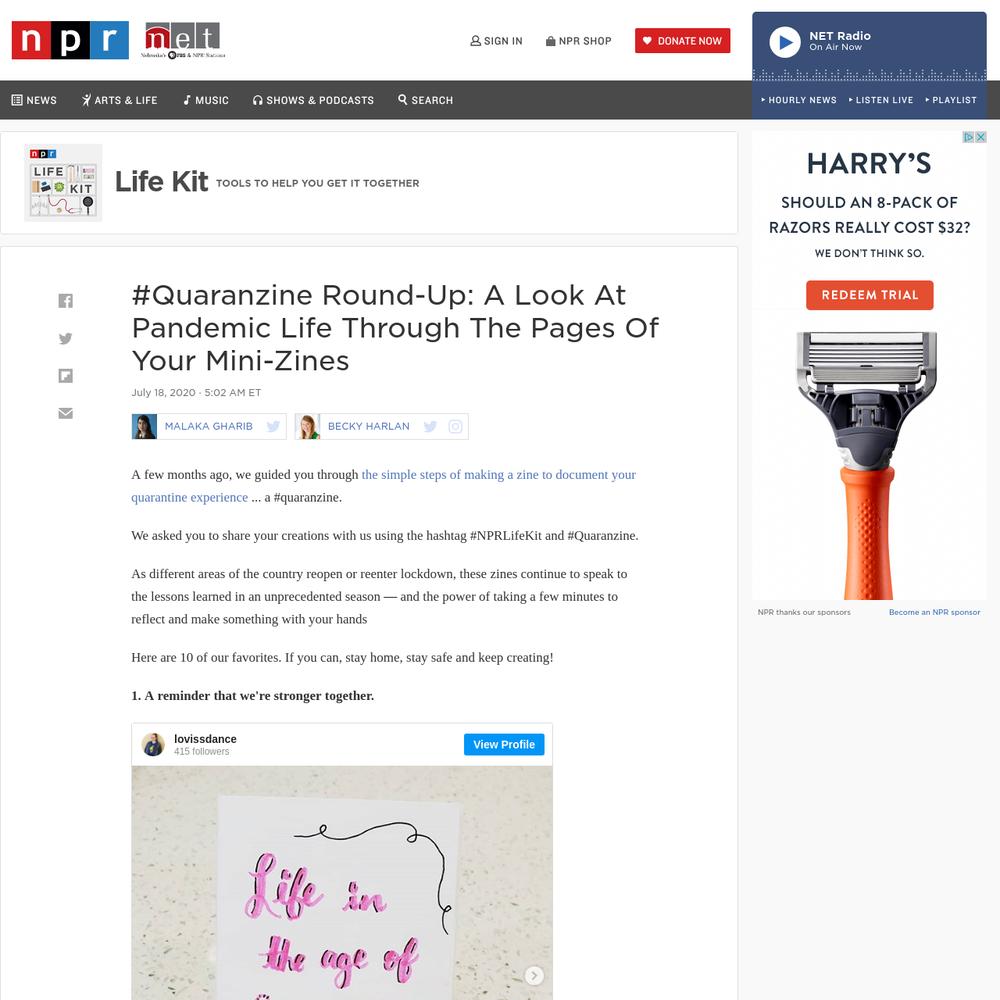The image size is (1000, 1000).
Task: Expand the Listen Live option
Action: click(881, 100)
